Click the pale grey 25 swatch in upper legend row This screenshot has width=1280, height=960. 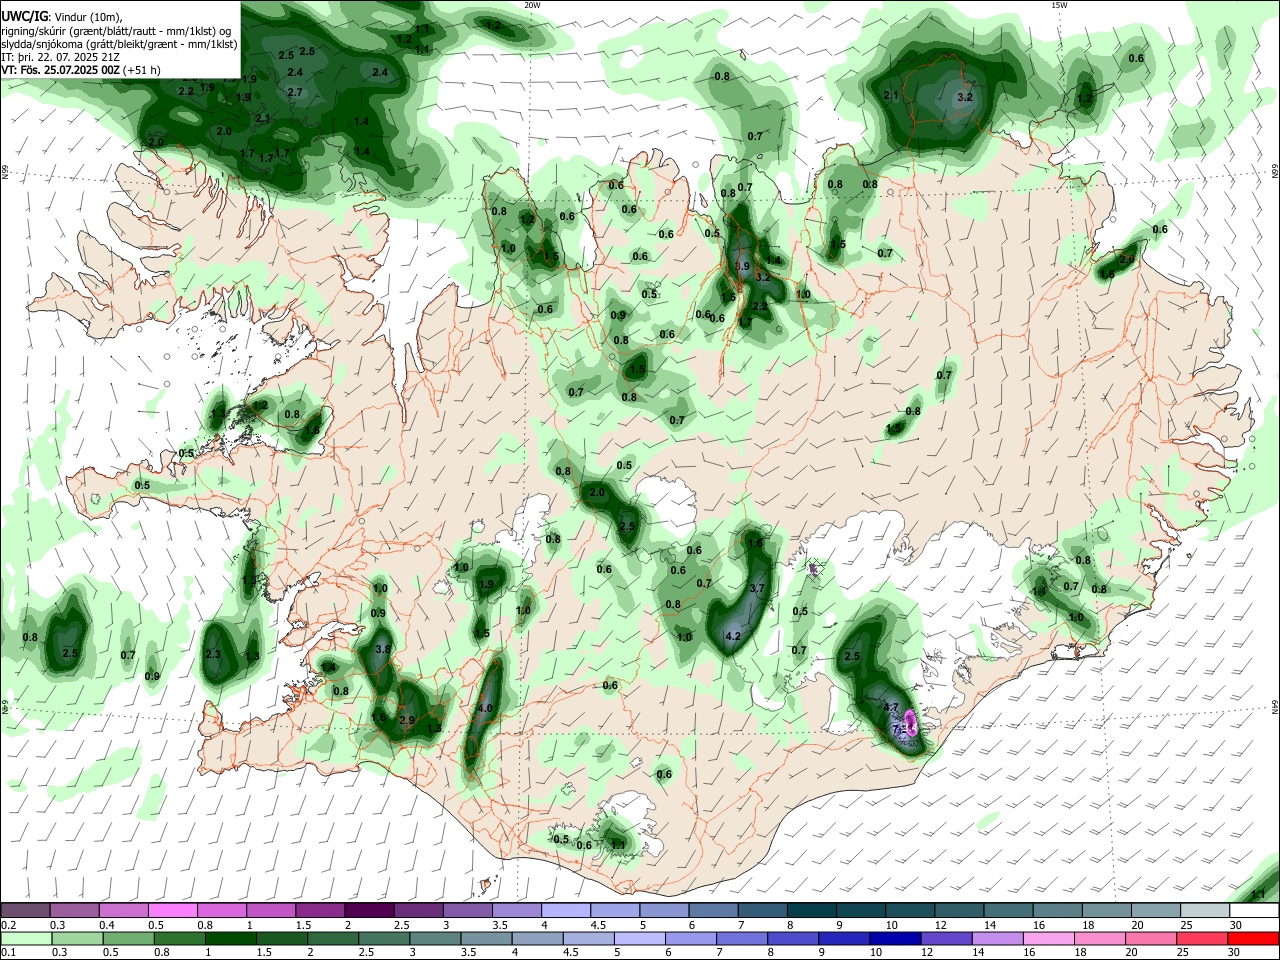(1206, 910)
